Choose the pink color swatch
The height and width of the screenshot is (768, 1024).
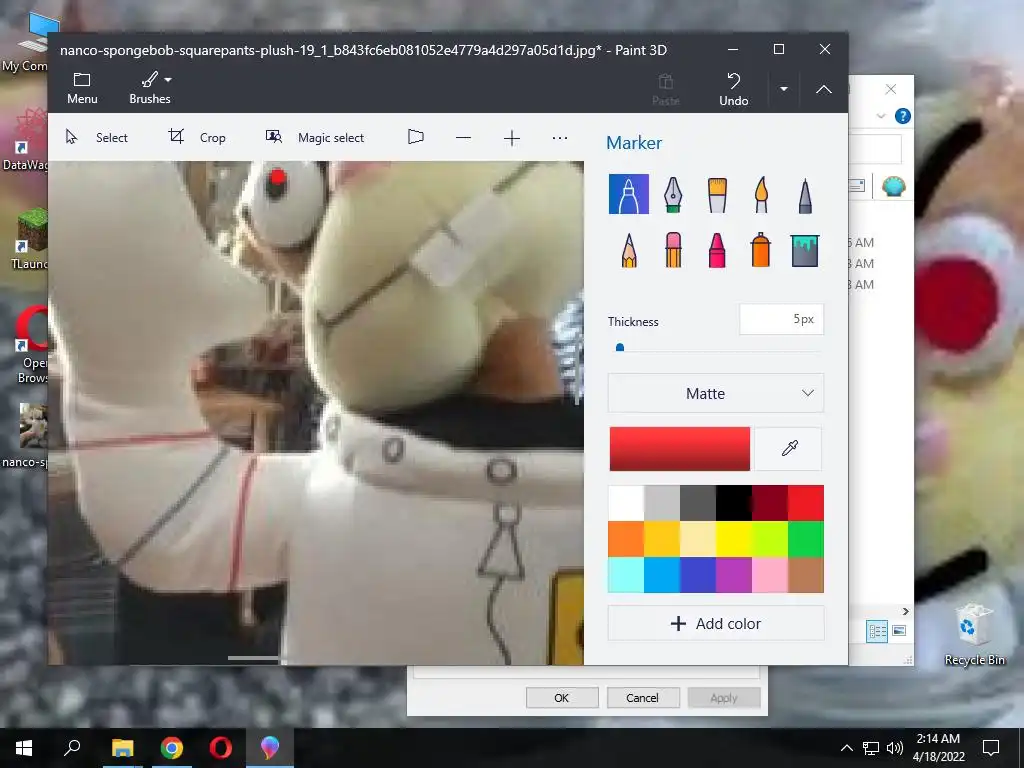(769, 575)
